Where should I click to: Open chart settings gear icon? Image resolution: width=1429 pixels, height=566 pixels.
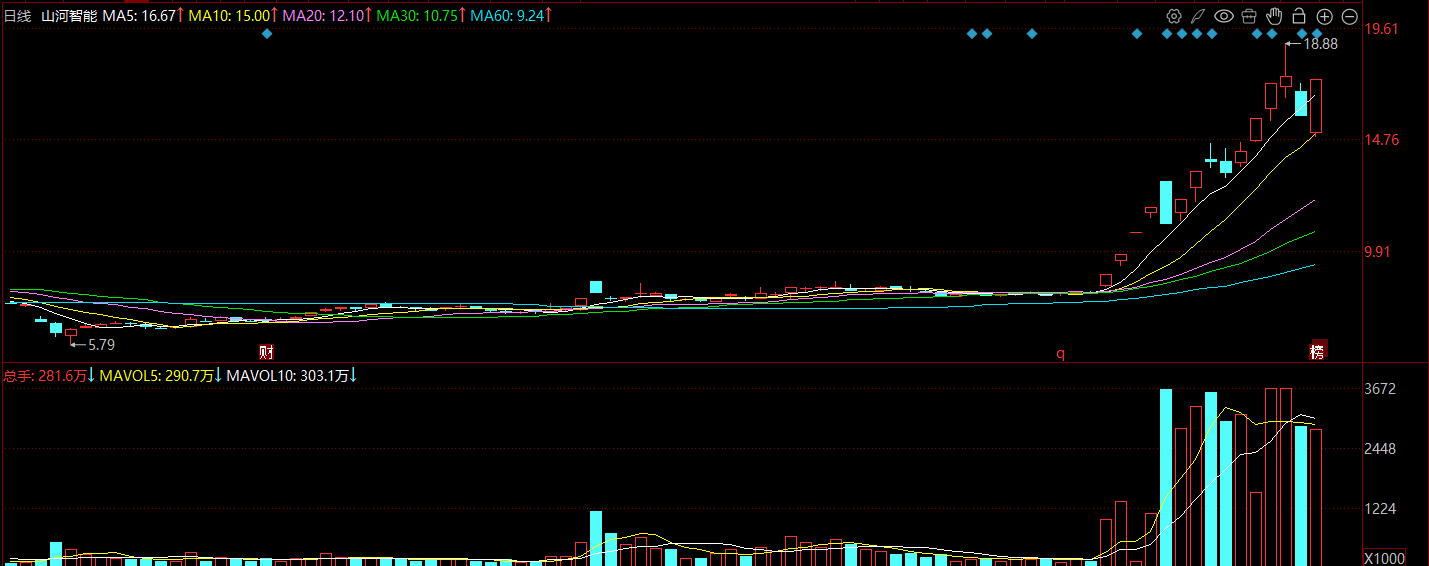point(1174,16)
